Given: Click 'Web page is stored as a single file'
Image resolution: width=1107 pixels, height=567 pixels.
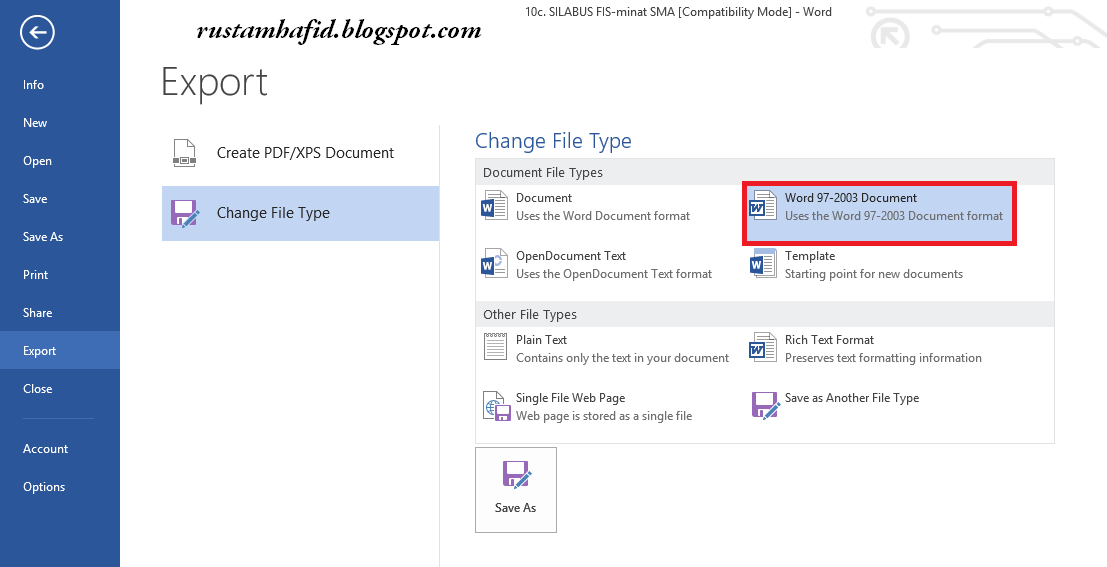Looking at the screenshot, I should (x=604, y=416).
